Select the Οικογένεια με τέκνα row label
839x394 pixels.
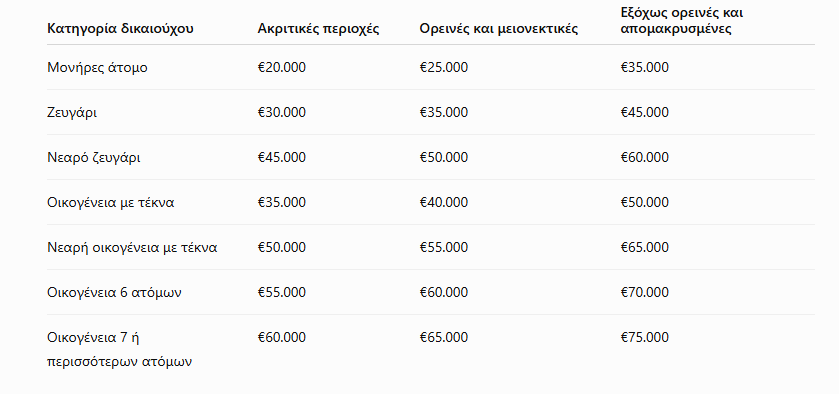(x=111, y=202)
